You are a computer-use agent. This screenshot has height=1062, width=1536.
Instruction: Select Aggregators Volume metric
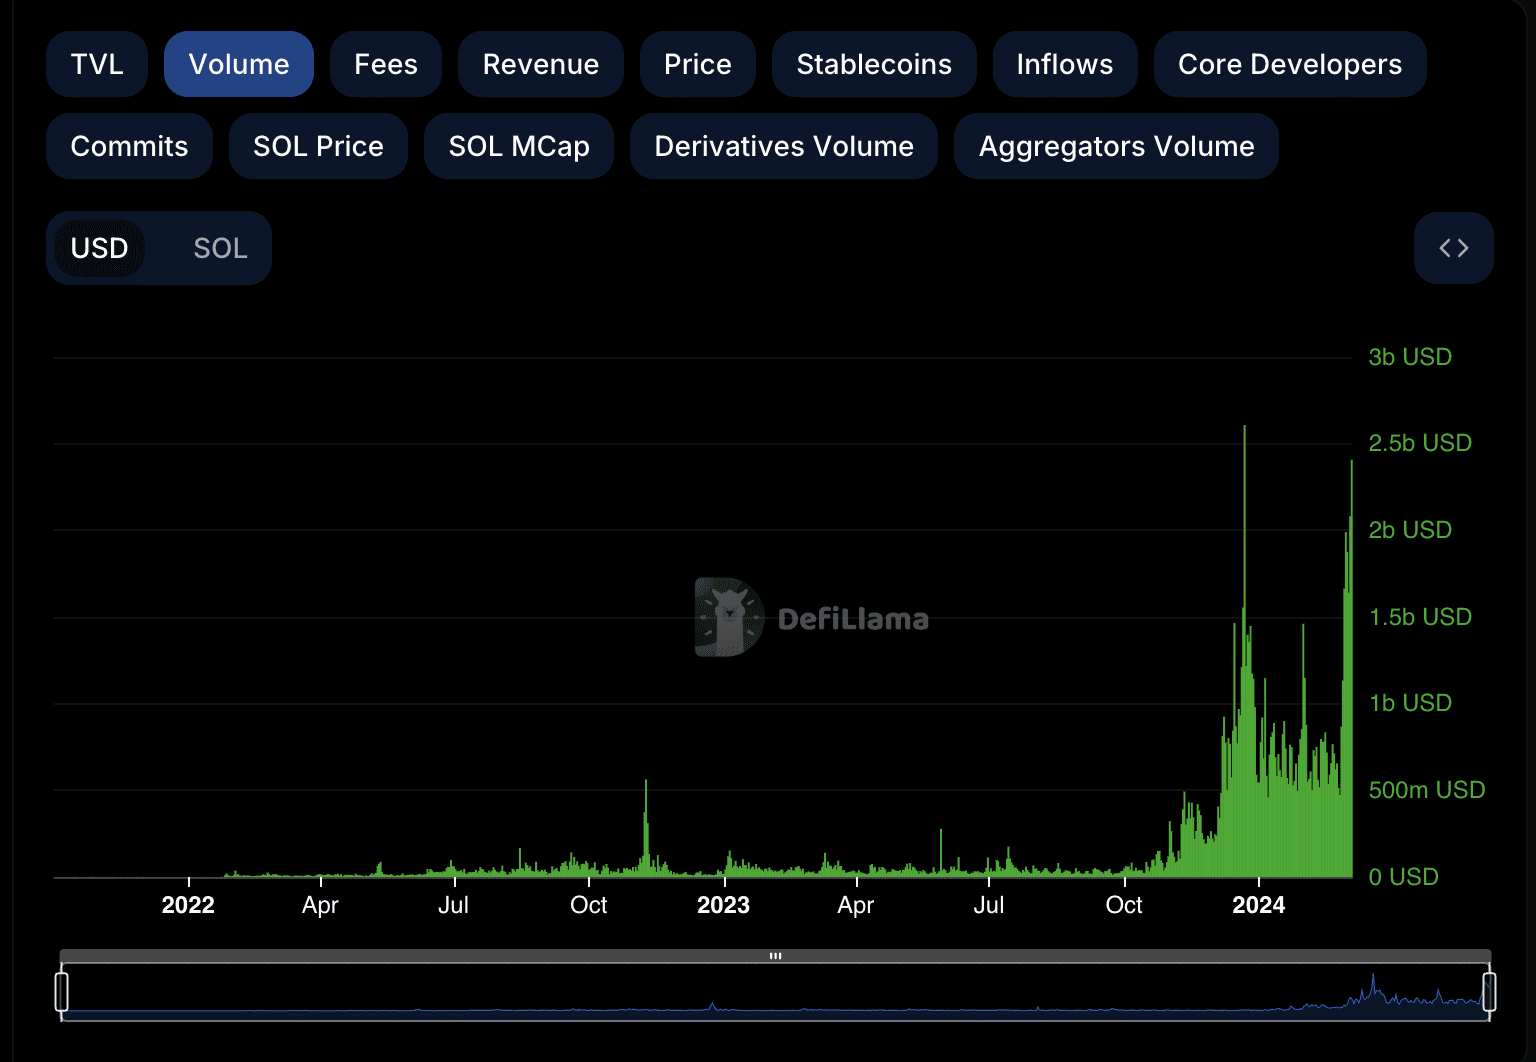(1115, 146)
